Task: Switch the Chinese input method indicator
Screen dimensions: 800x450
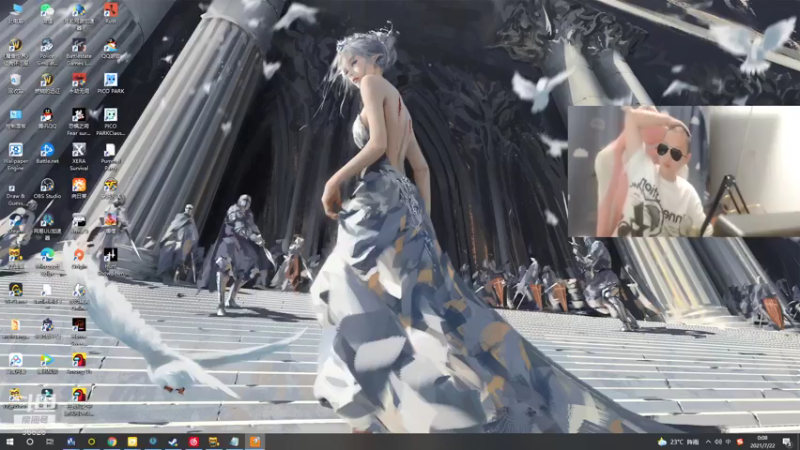Action: [x=729, y=442]
